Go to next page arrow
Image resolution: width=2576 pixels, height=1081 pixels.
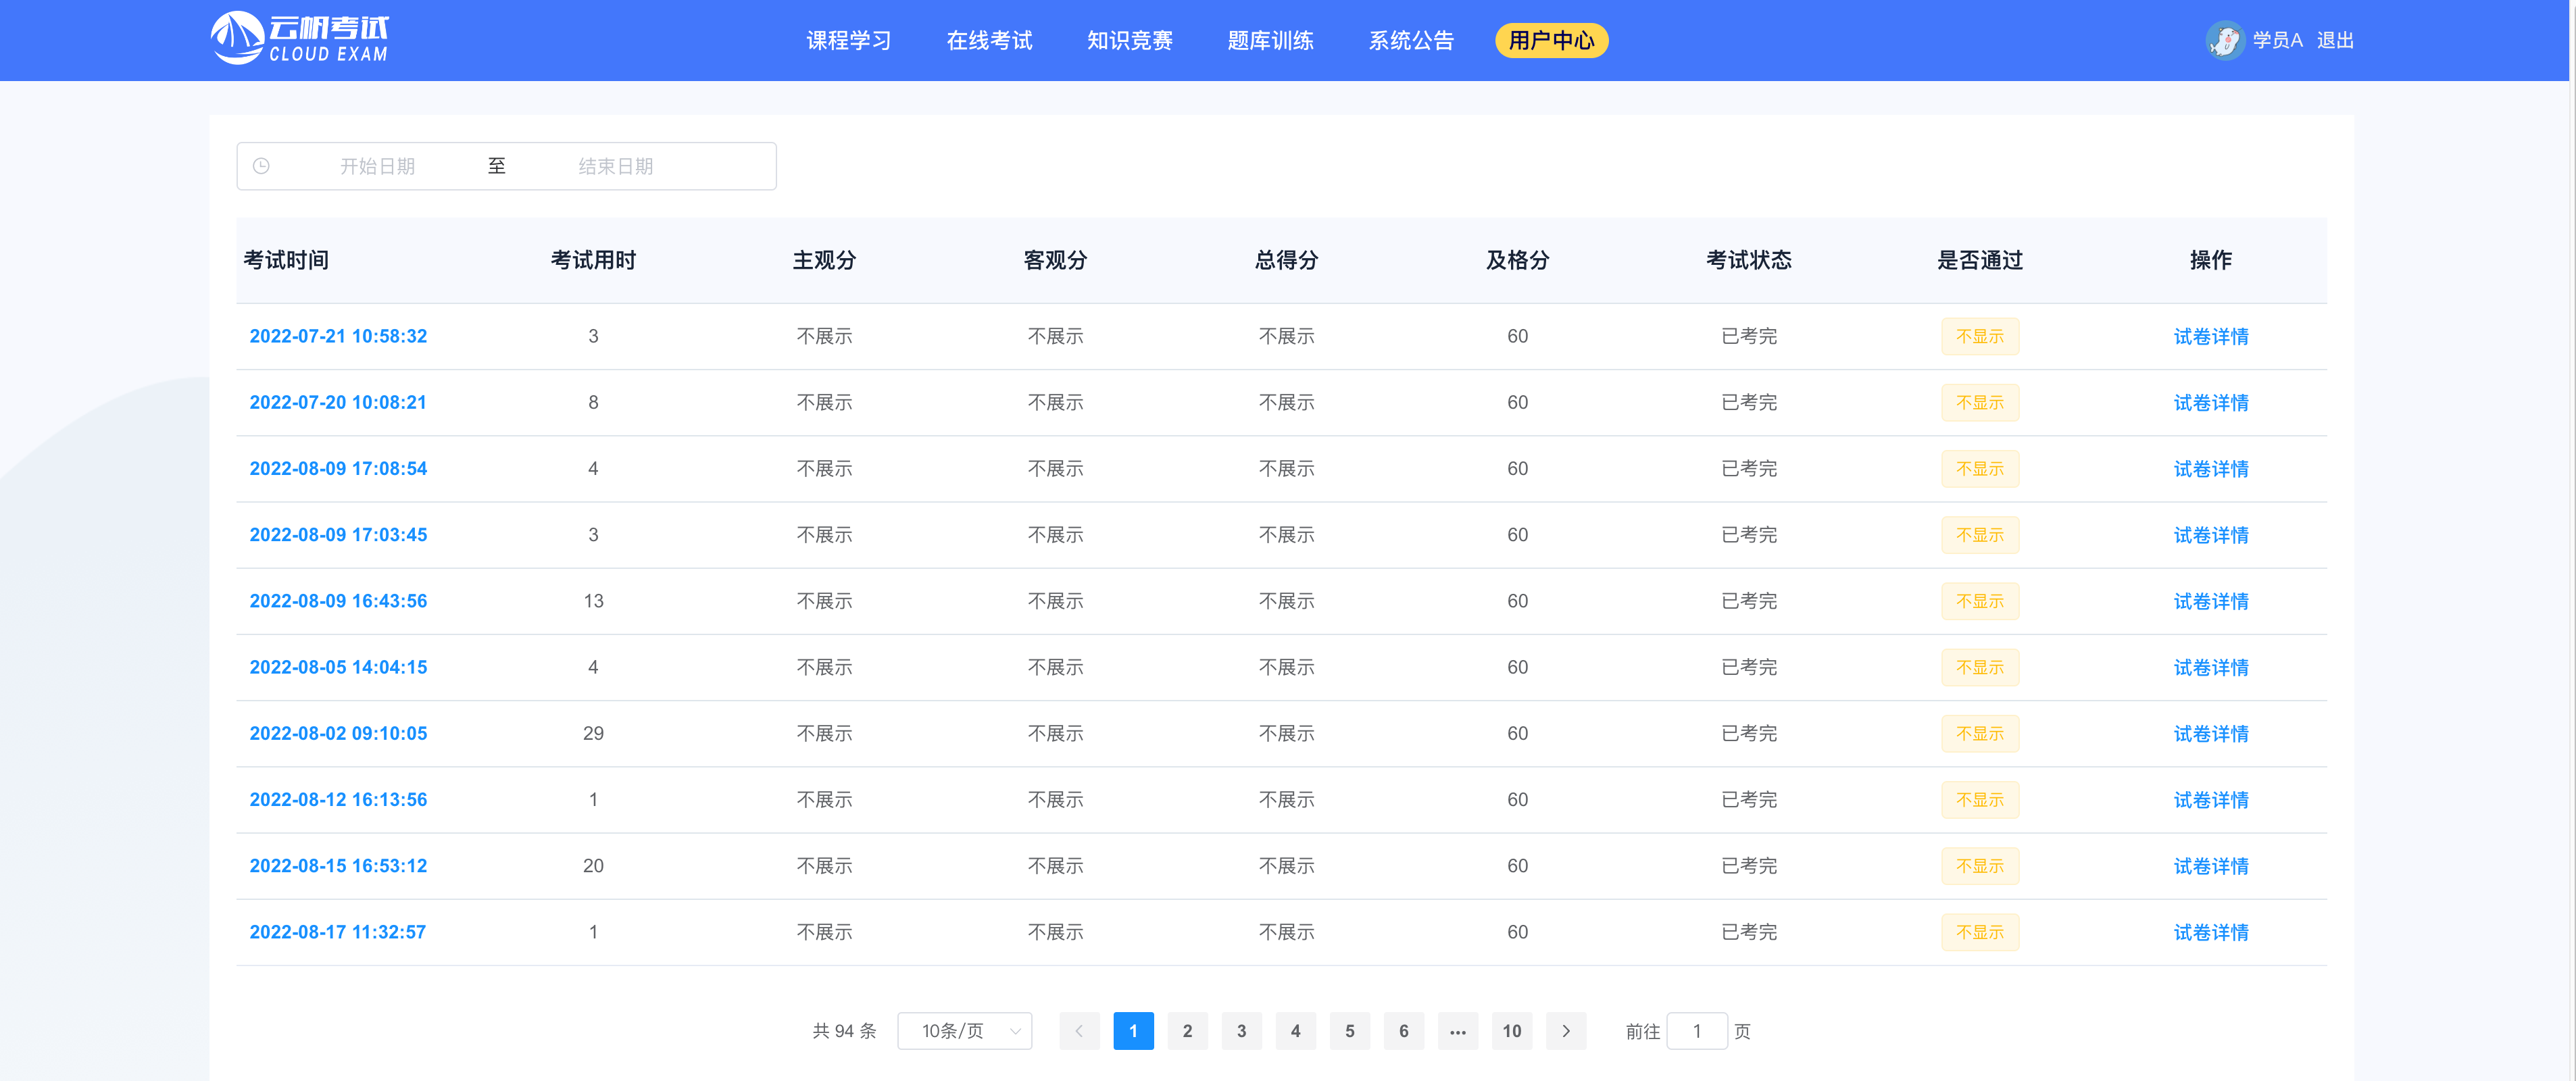[x=1566, y=1031]
